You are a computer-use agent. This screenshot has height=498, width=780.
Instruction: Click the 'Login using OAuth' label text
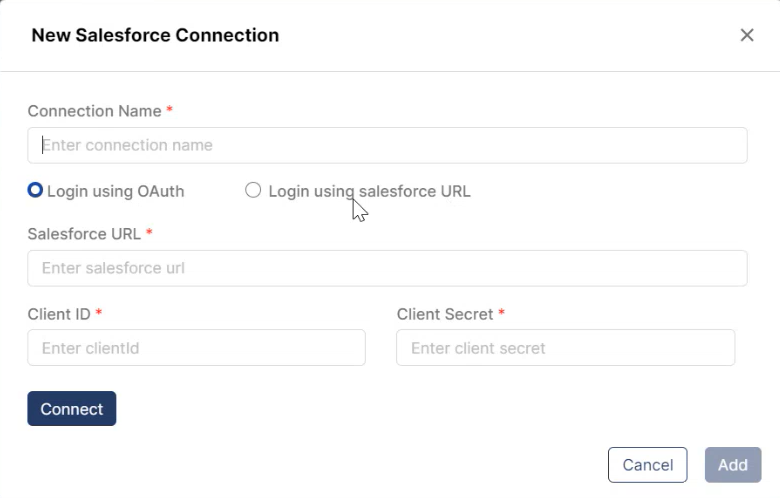click(x=115, y=191)
